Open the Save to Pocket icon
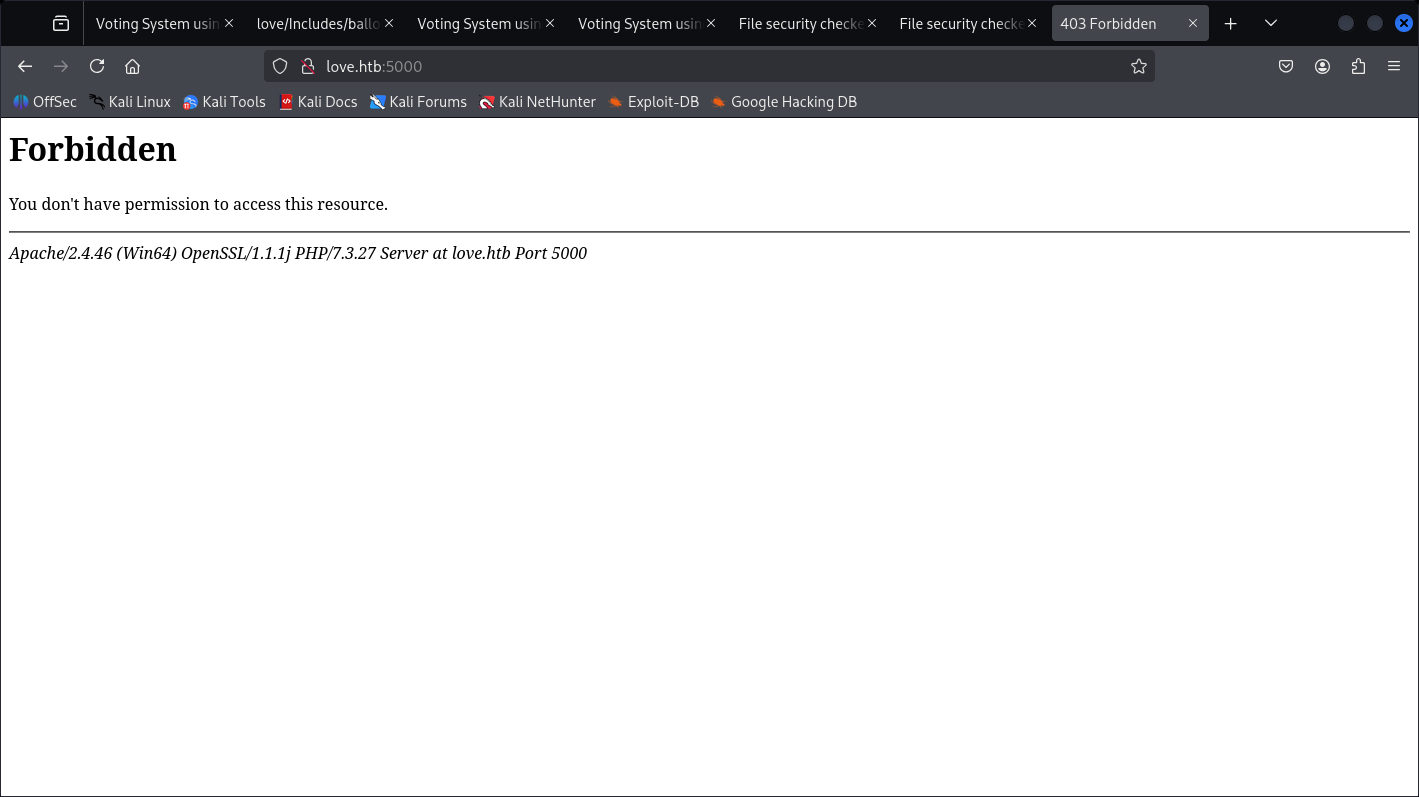The width and height of the screenshot is (1419, 797). [1286, 66]
